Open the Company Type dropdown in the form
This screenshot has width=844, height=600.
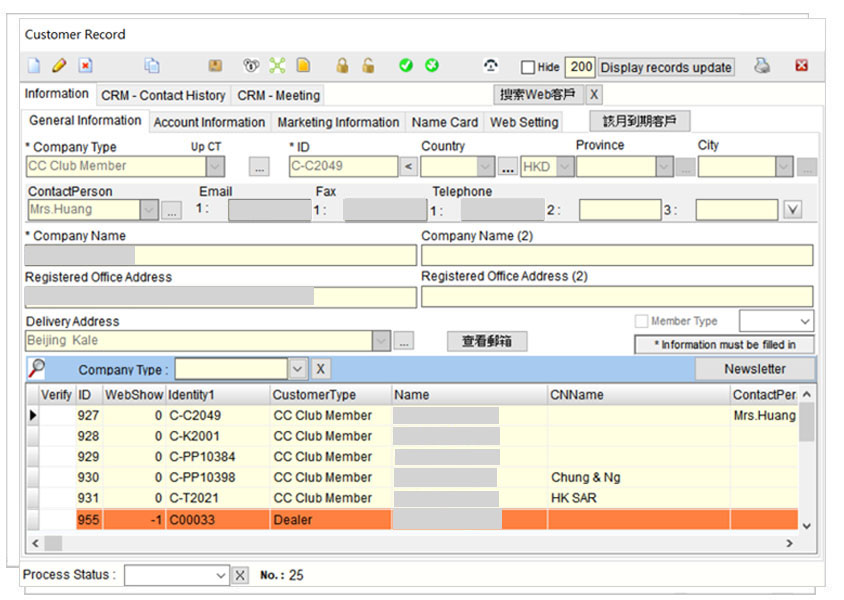pos(215,166)
